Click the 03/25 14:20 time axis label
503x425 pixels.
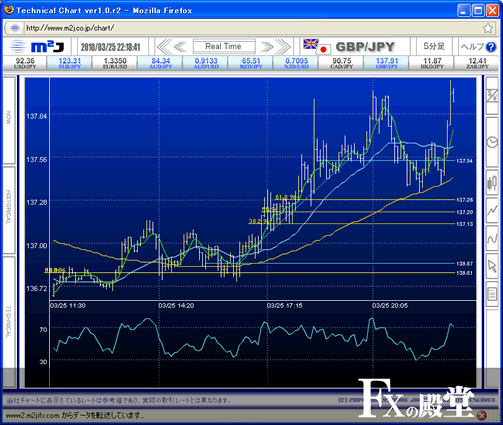[176, 306]
